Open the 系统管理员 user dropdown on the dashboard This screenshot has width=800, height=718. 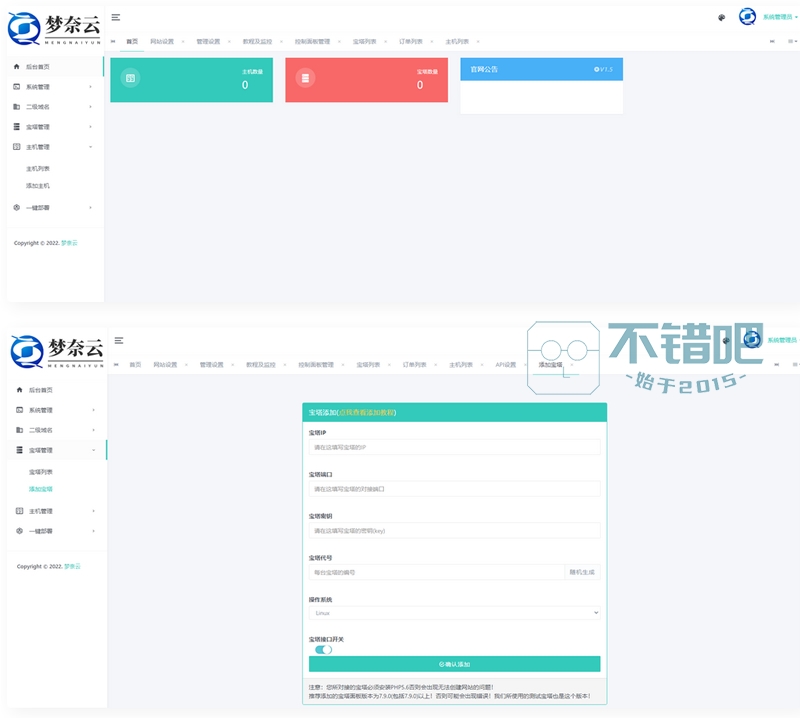[779, 17]
